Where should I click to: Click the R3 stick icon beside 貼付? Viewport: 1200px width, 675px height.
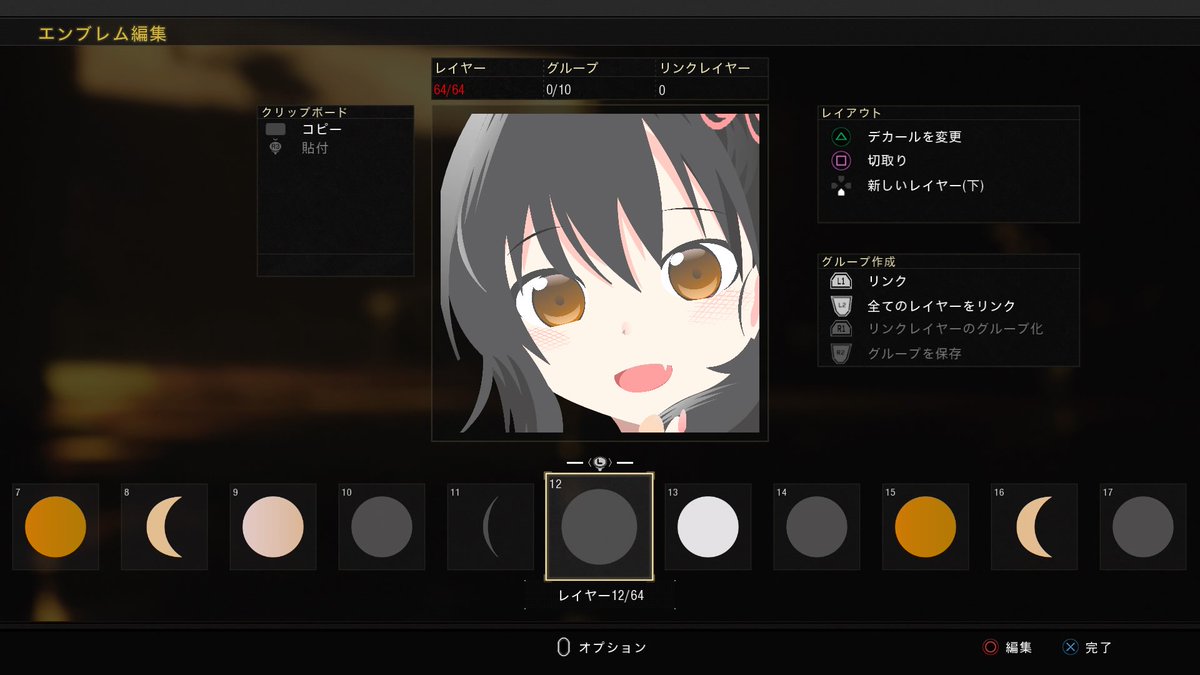point(276,148)
